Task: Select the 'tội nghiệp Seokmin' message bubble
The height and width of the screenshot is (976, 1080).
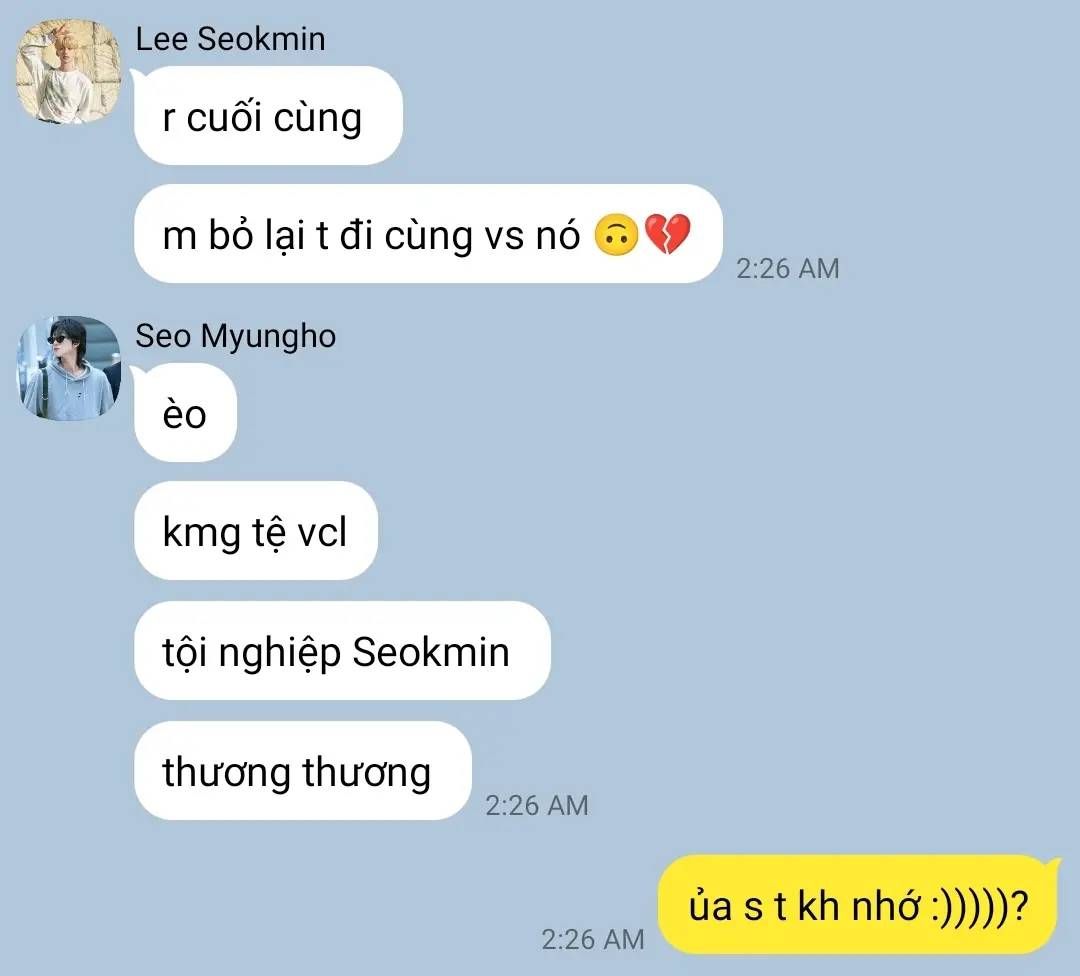Action: point(342,651)
